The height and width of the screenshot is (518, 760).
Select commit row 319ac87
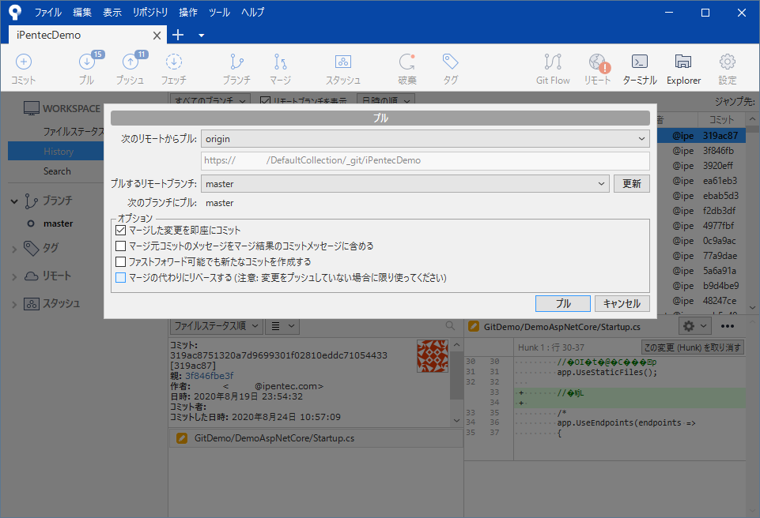pyautogui.click(x=701, y=136)
